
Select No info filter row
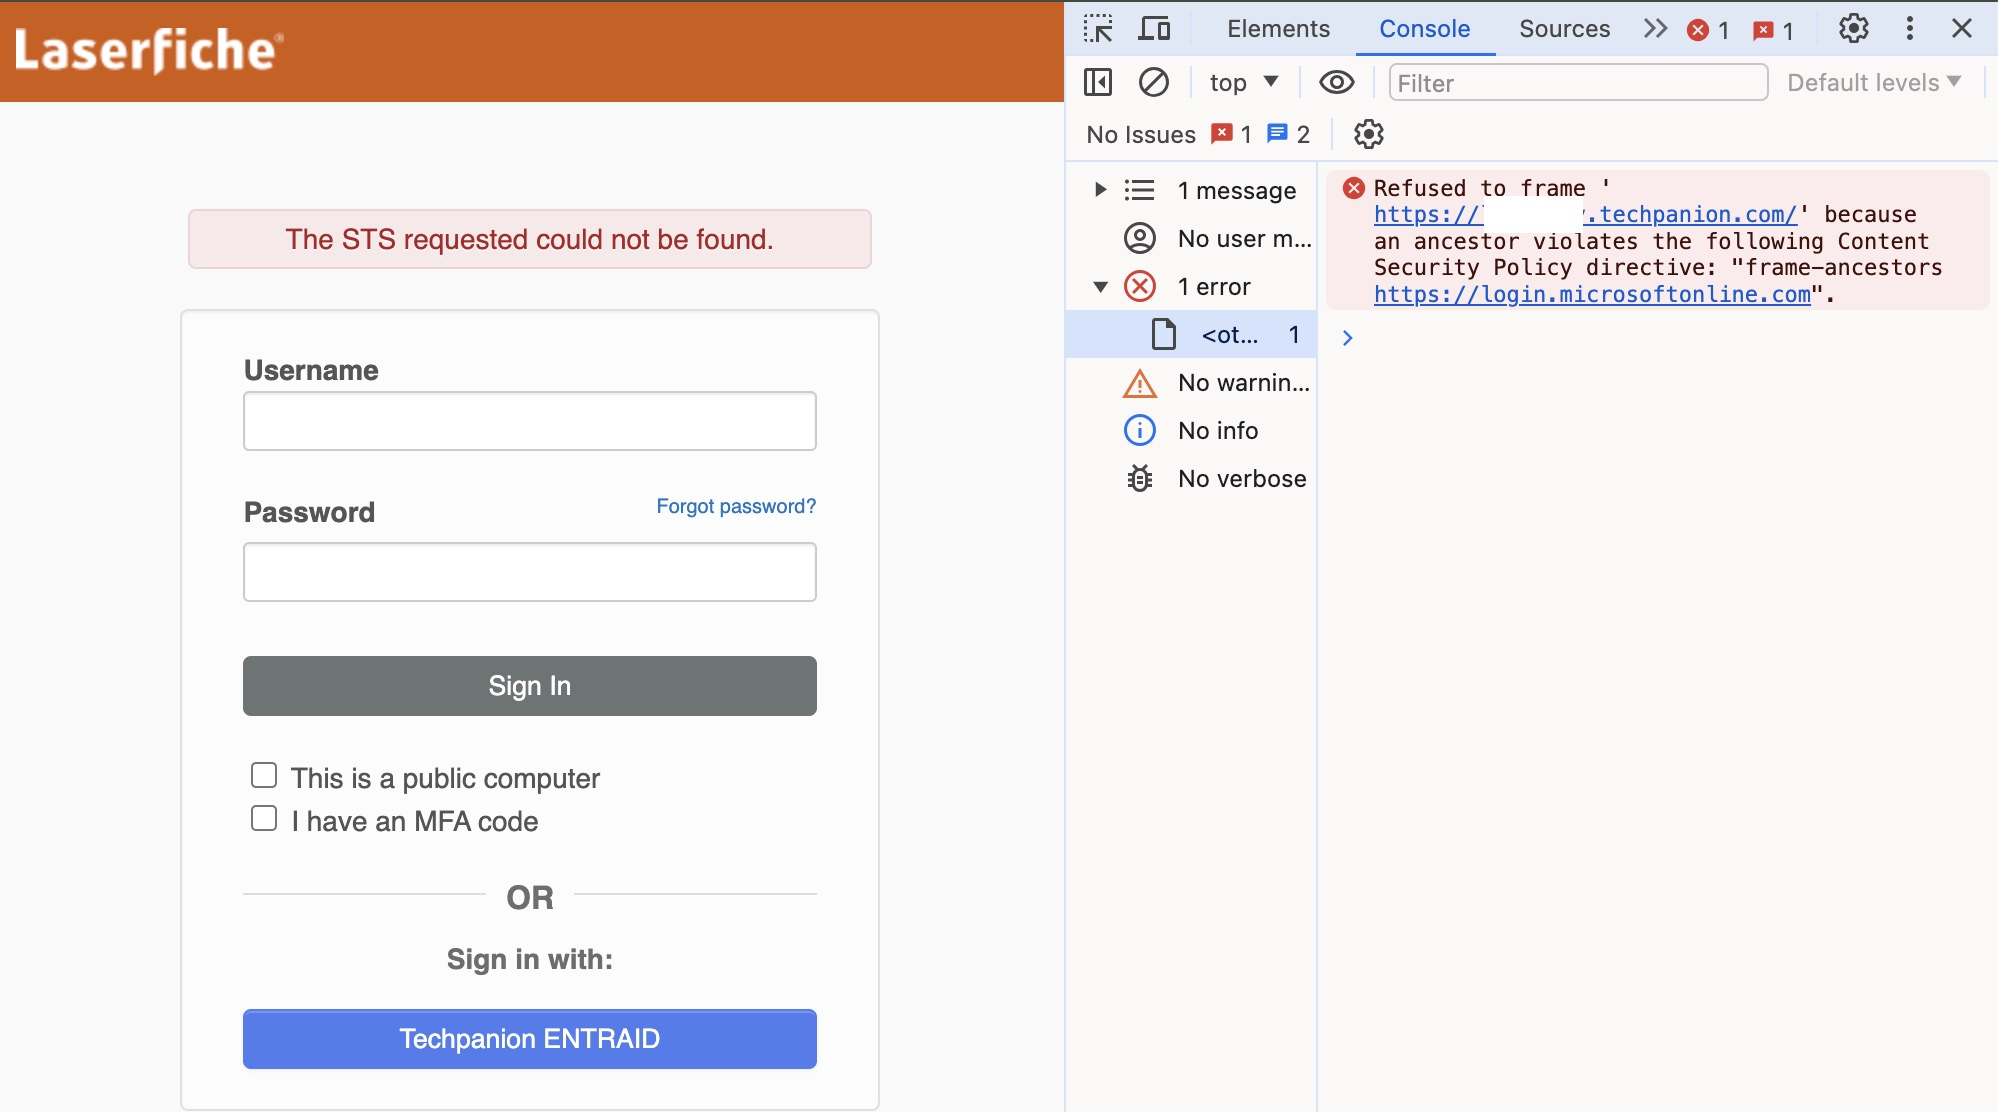point(1191,430)
